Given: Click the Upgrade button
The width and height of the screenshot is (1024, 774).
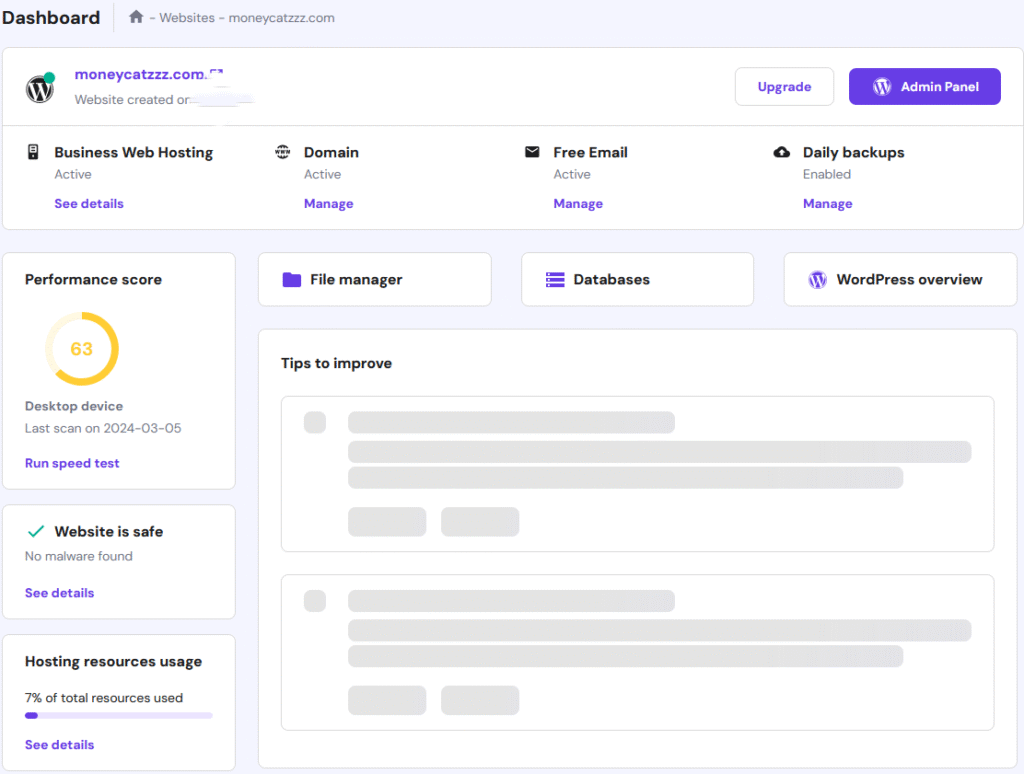Looking at the screenshot, I should pyautogui.click(x=784, y=87).
